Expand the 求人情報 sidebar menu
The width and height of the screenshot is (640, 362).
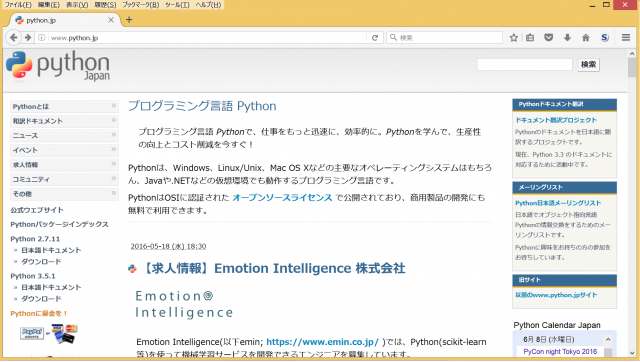tap(64, 165)
